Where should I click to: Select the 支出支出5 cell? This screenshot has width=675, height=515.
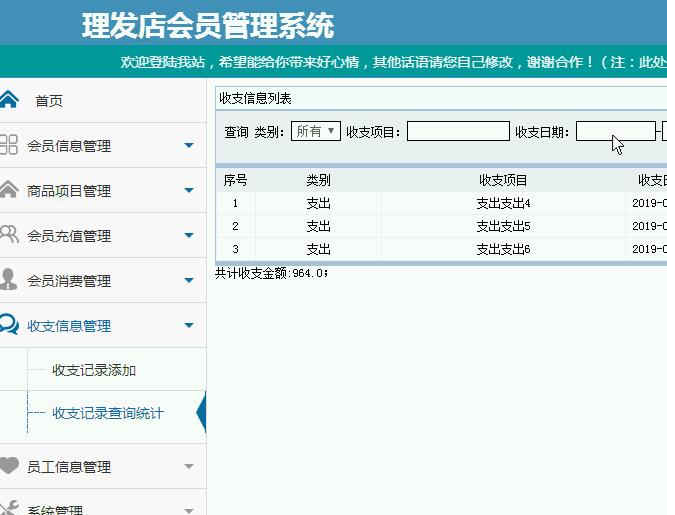tap(503, 226)
